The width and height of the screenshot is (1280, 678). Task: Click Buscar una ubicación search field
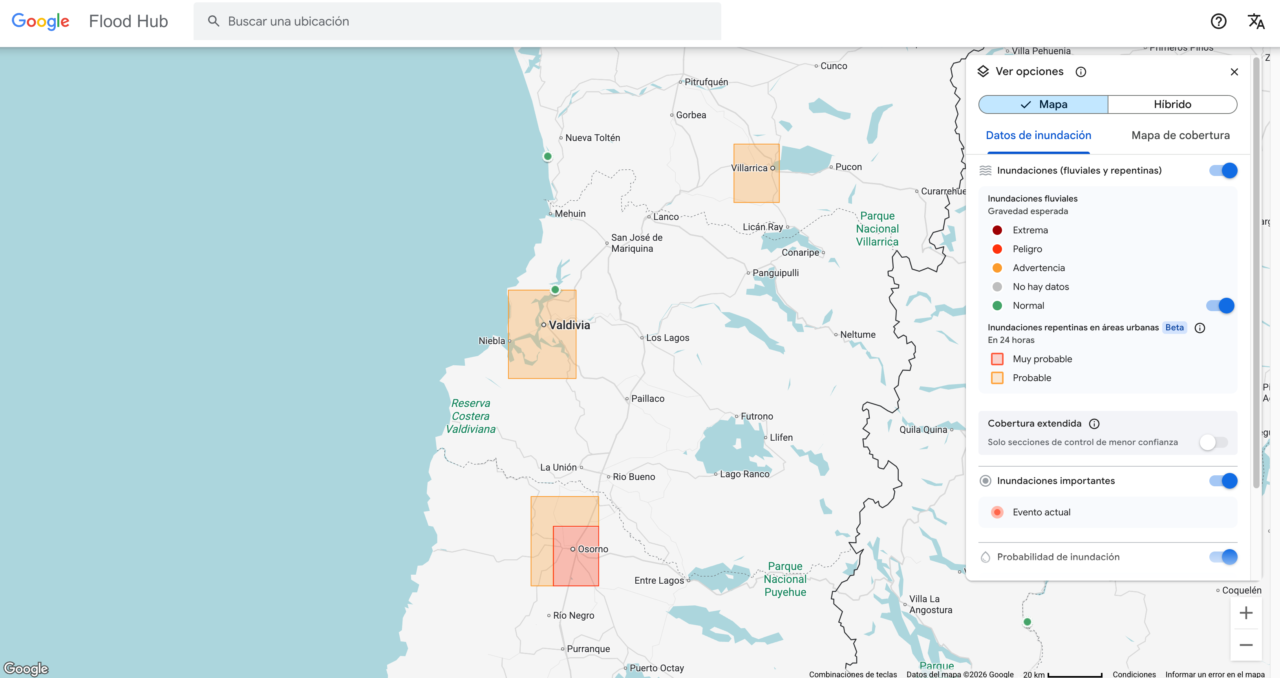click(457, 21)
